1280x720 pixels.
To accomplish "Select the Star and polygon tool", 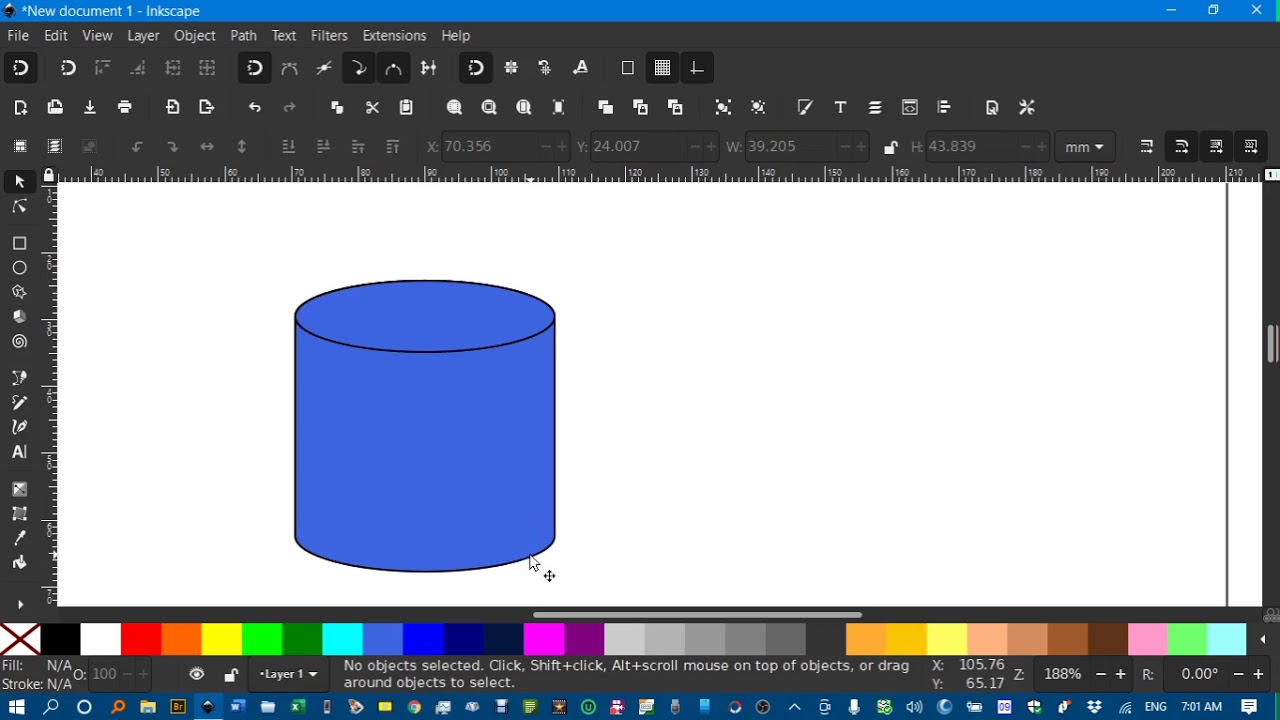I will (x=19, y=293).
